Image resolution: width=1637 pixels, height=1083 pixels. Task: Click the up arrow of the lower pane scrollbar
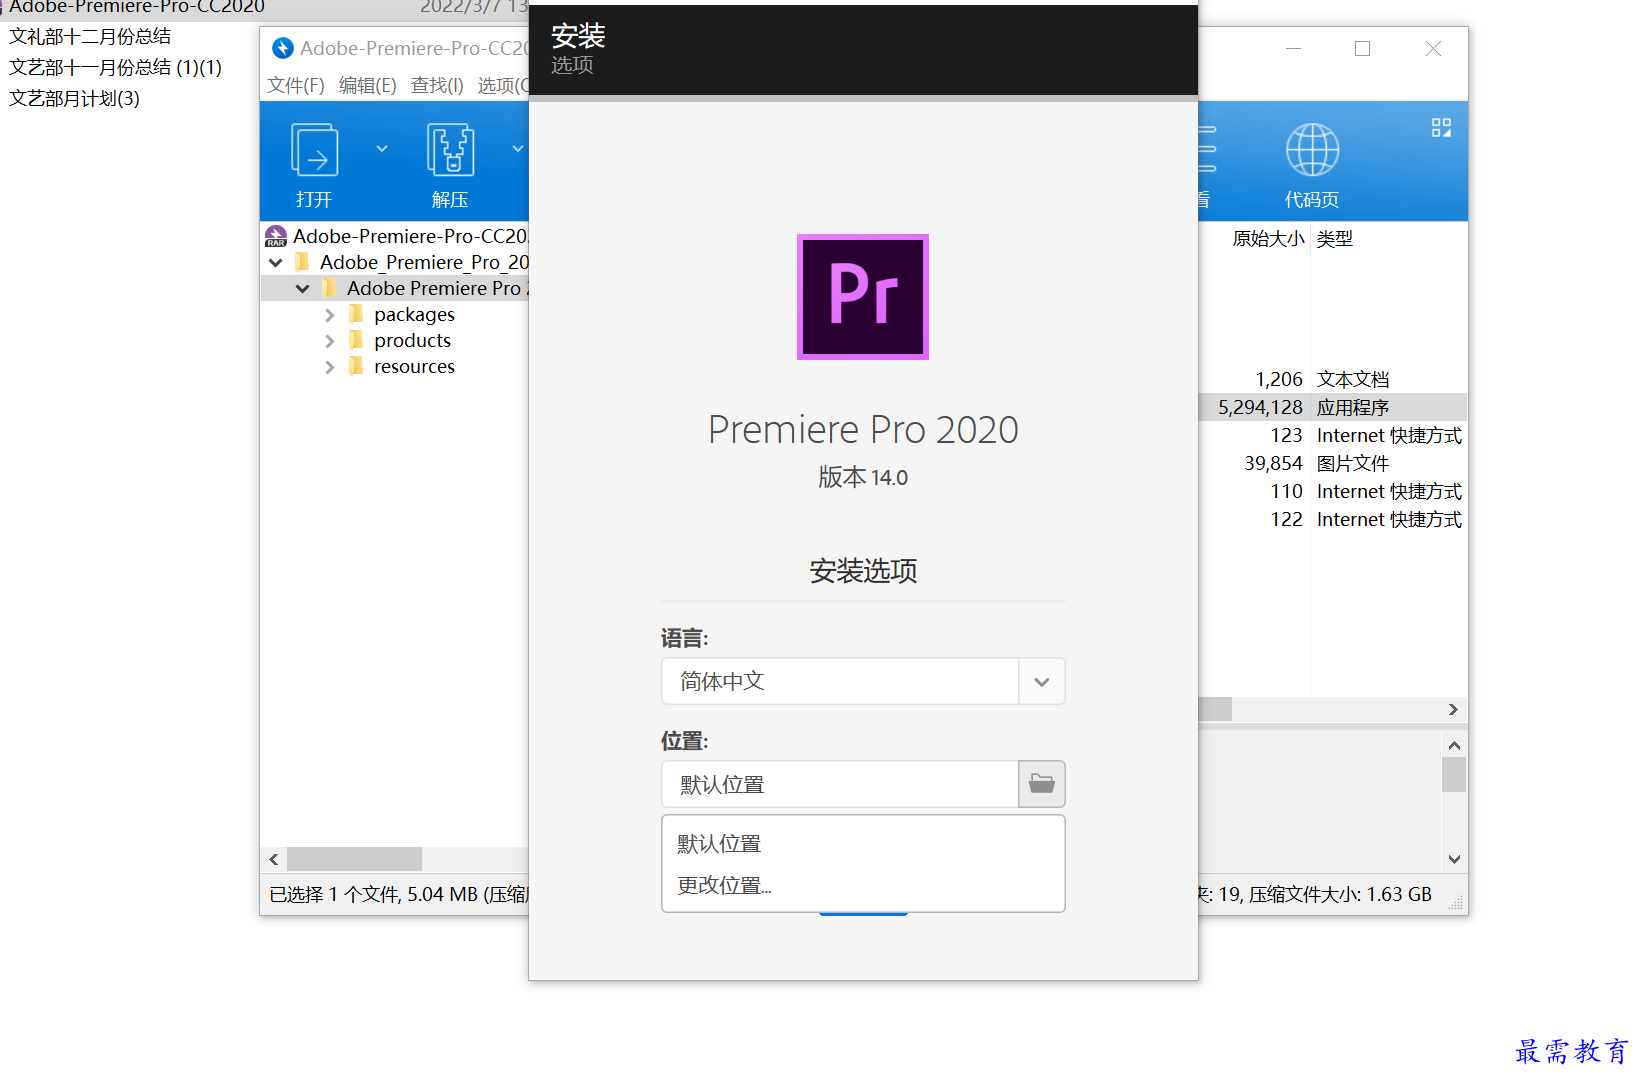[1454, 745]
